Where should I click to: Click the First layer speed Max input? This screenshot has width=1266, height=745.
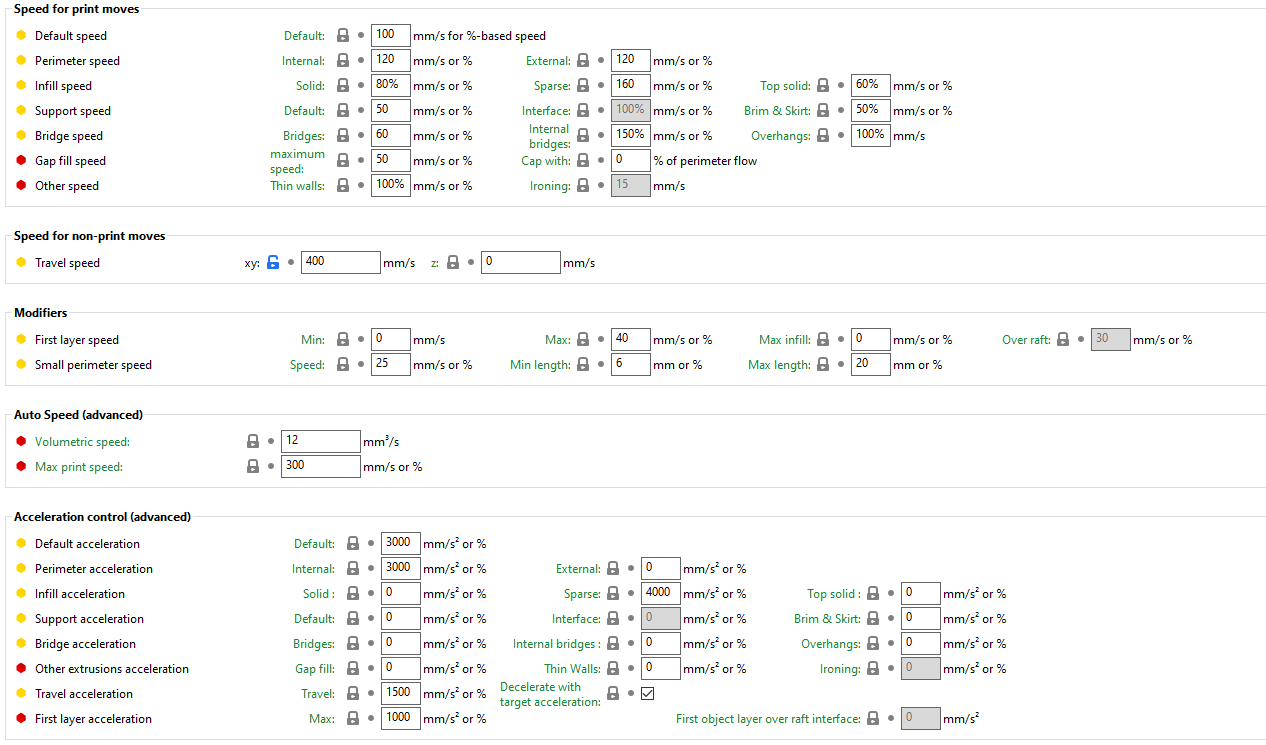point(631,340)
